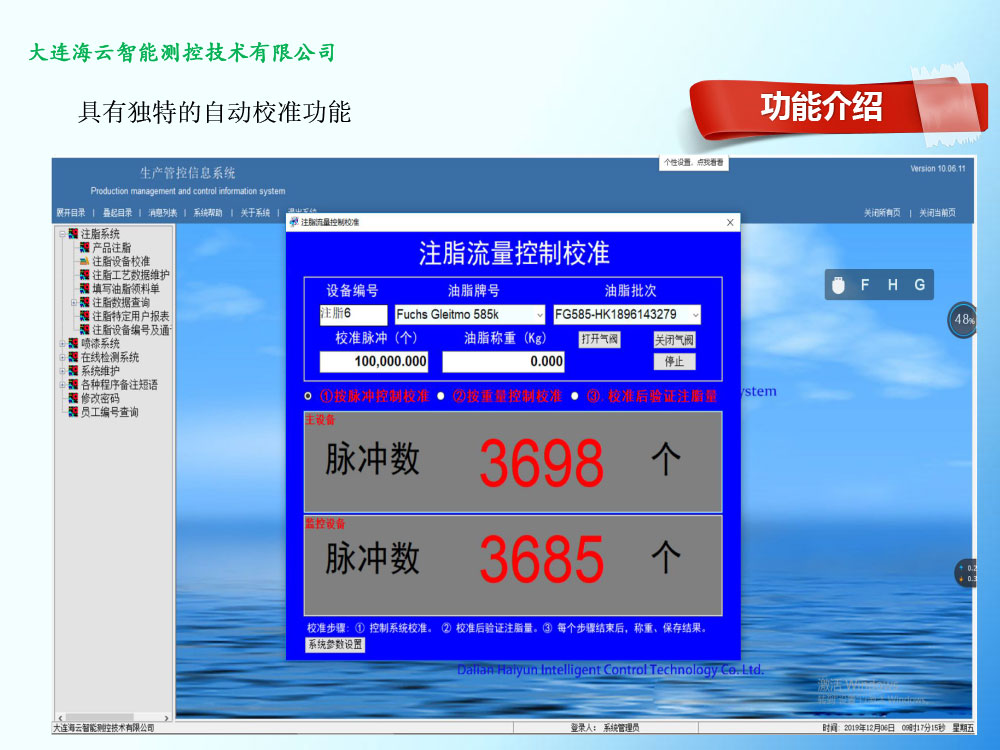The height and width of the screenshot is (750, 1000).
Task: Click the 员工编号查询 tree icon
Action: tap(73, 412)
